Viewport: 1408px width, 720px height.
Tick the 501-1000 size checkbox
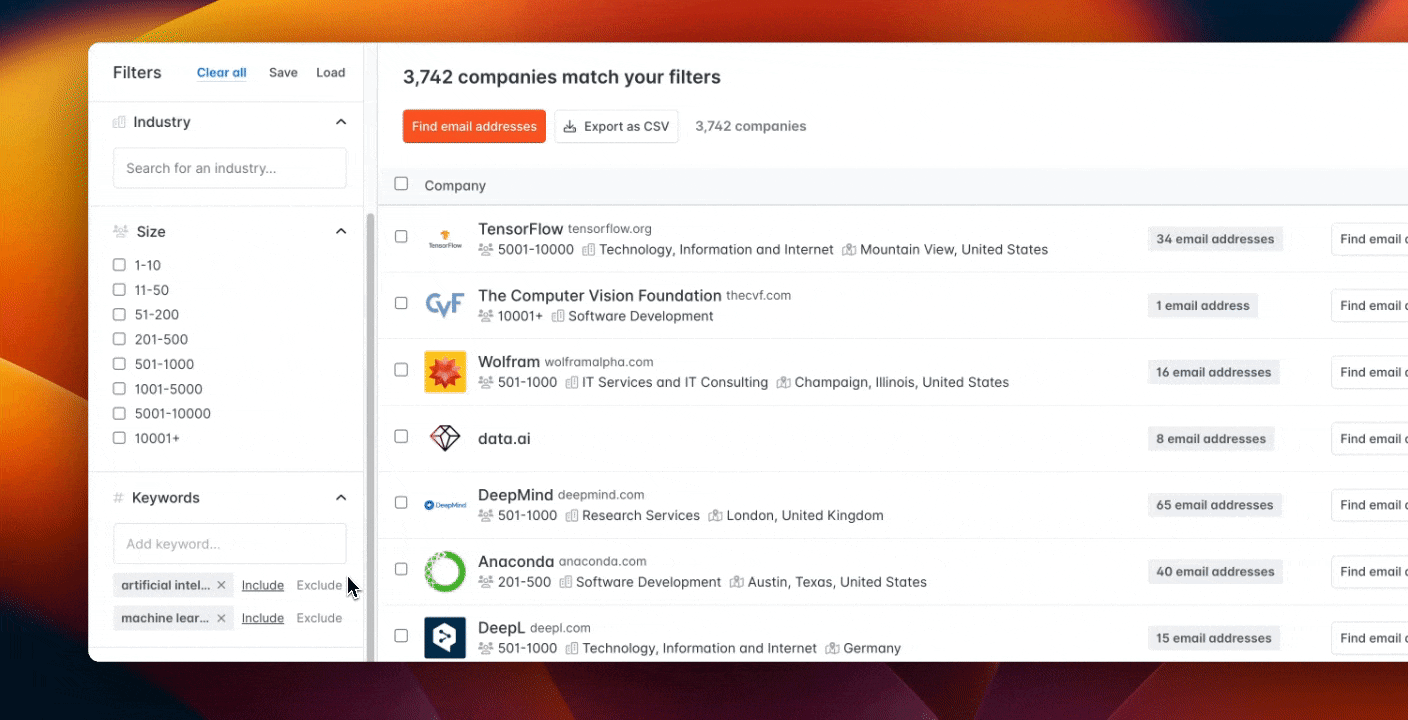click(x=119, y=364)
